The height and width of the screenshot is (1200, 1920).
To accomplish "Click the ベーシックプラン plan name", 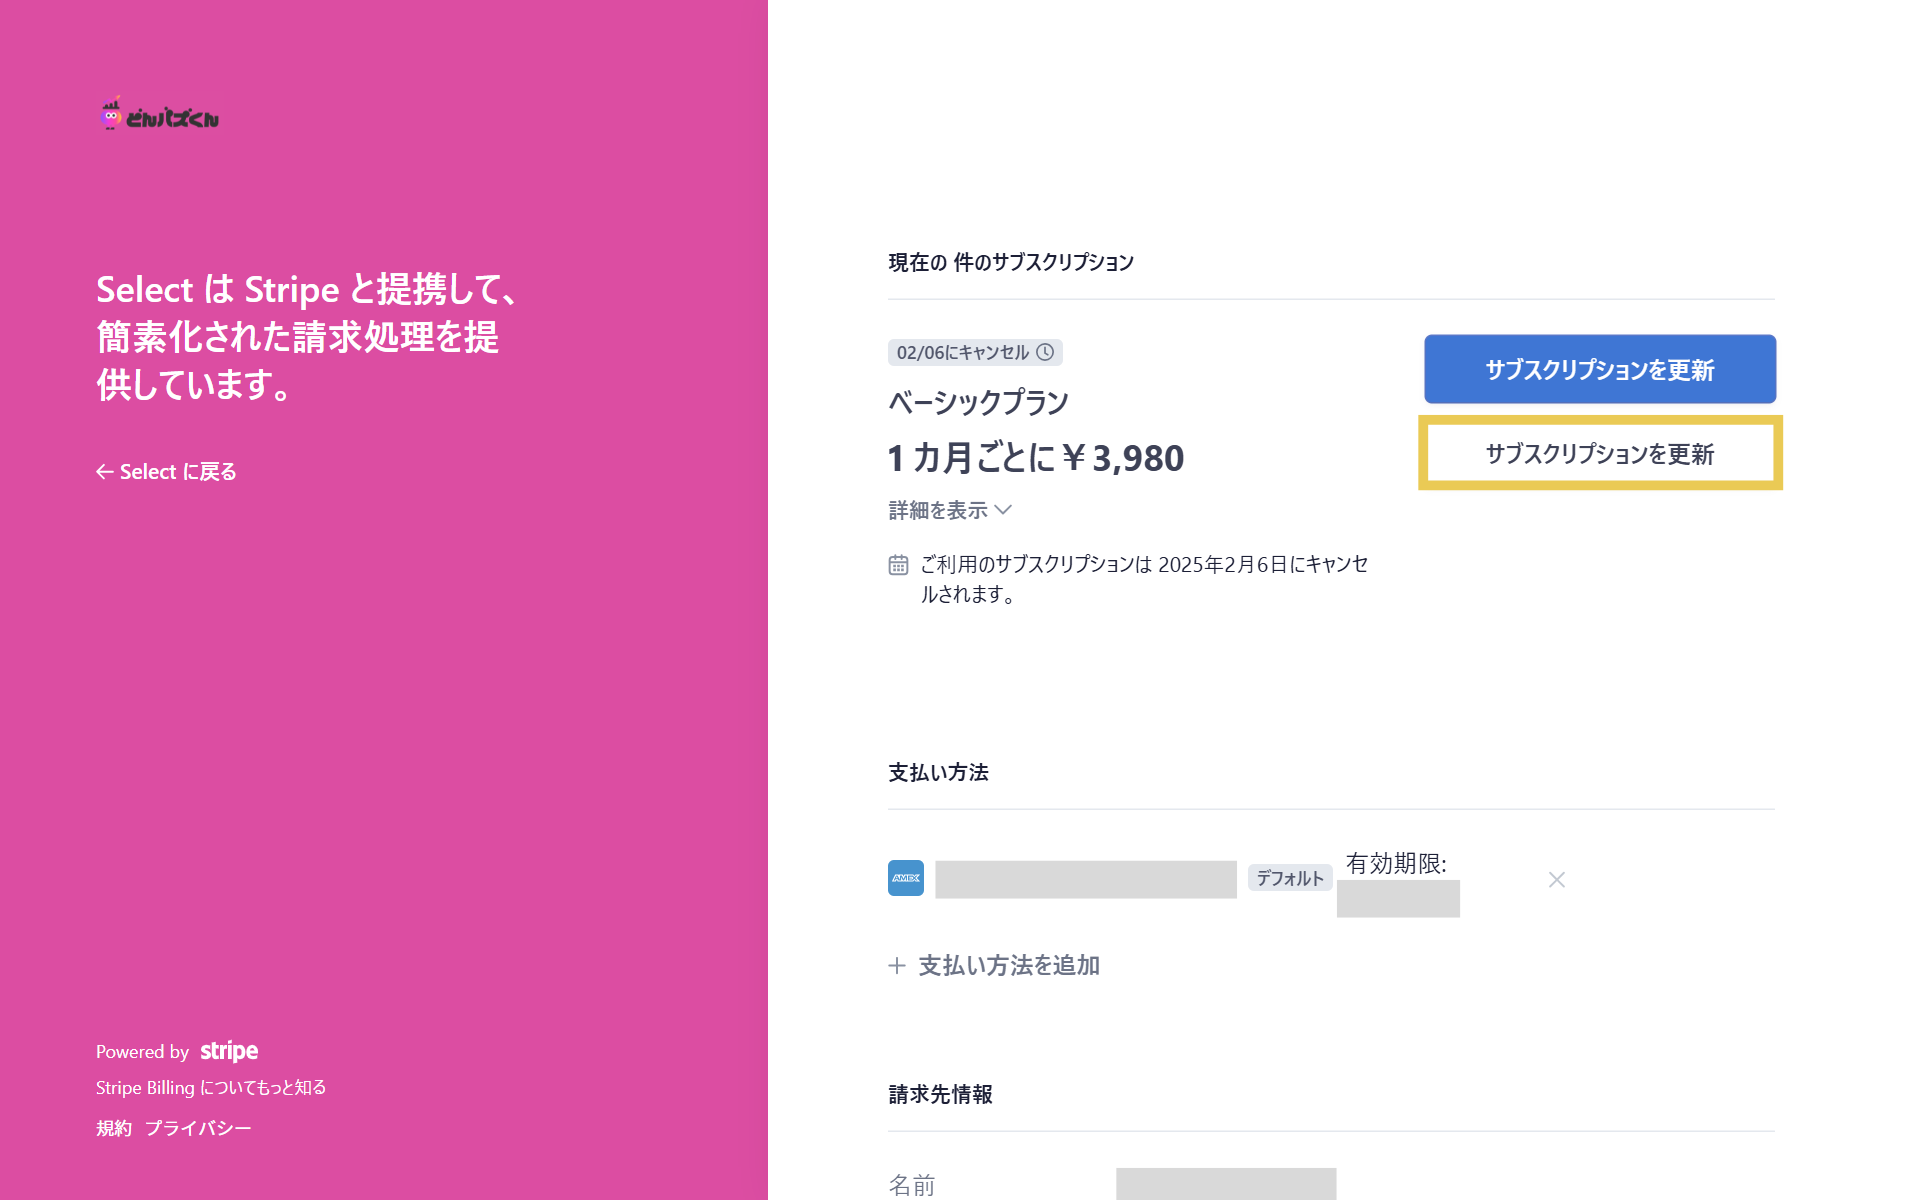I will tap(978, 402).
